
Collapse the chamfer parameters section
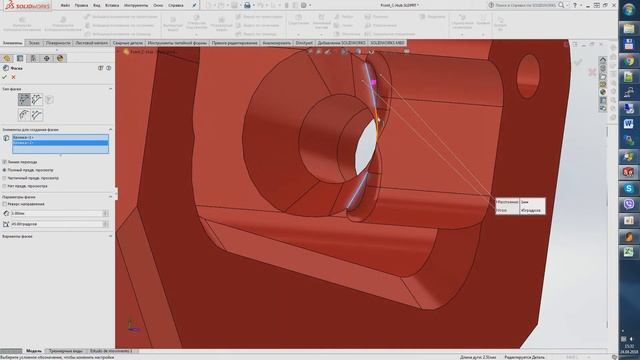pos(110,197)
